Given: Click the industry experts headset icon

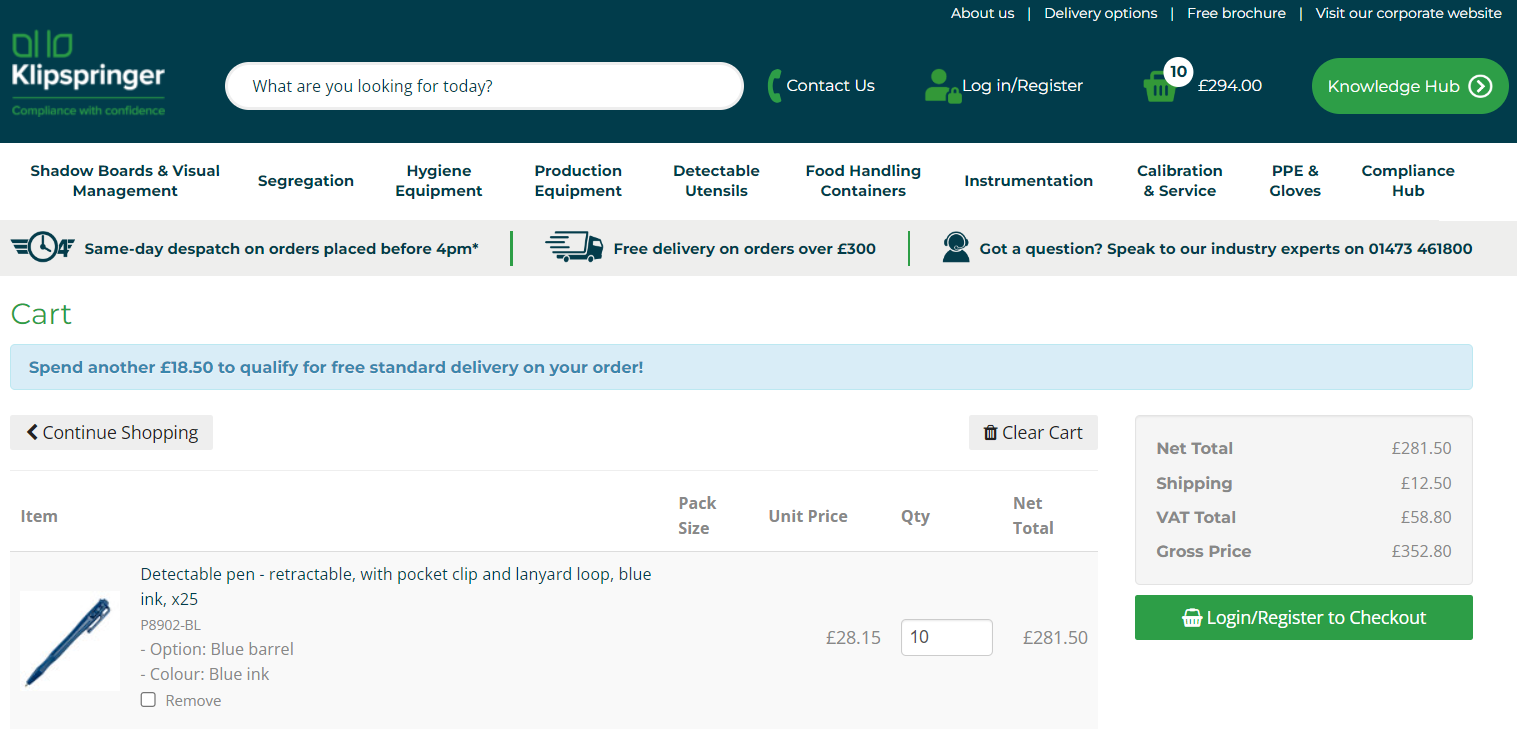Looking at the screenshot, I should pyautogui.click(x=955, y=247).
